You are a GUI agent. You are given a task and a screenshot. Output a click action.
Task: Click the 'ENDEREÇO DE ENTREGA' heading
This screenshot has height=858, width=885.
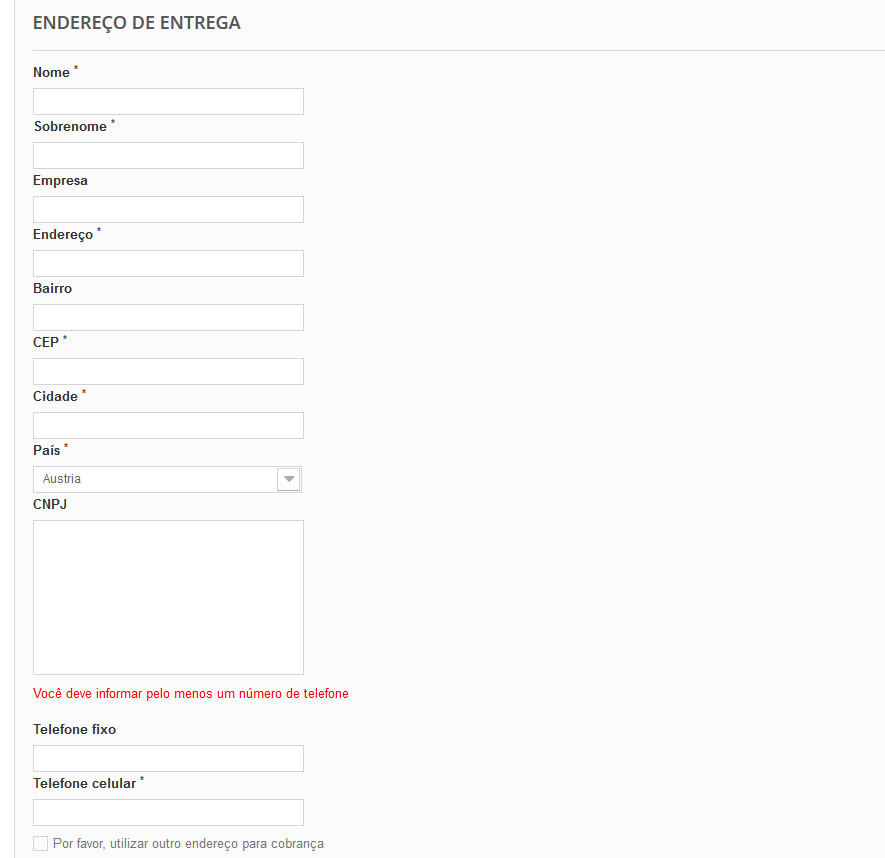[136, 22]
